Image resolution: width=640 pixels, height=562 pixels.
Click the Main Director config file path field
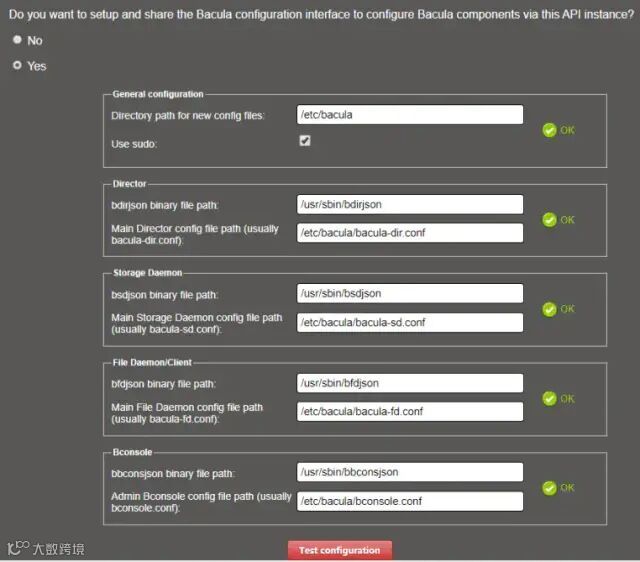(x=410, y=233)
